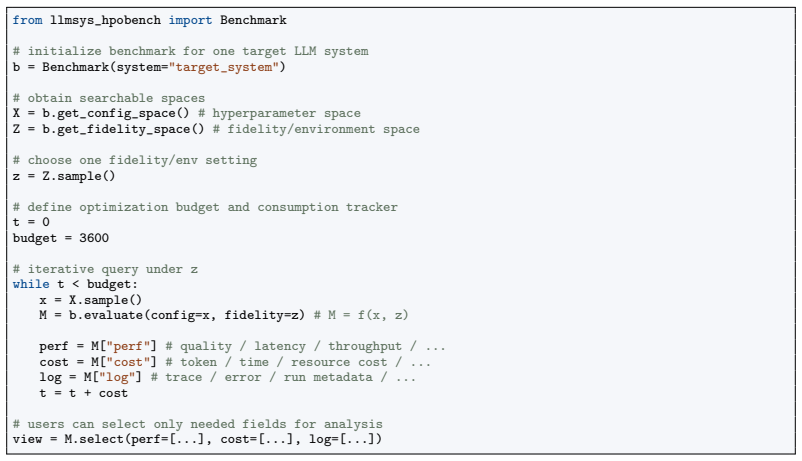Click the 'import' keyword
The width and height of the screenshot is (802, 461).
190,20
